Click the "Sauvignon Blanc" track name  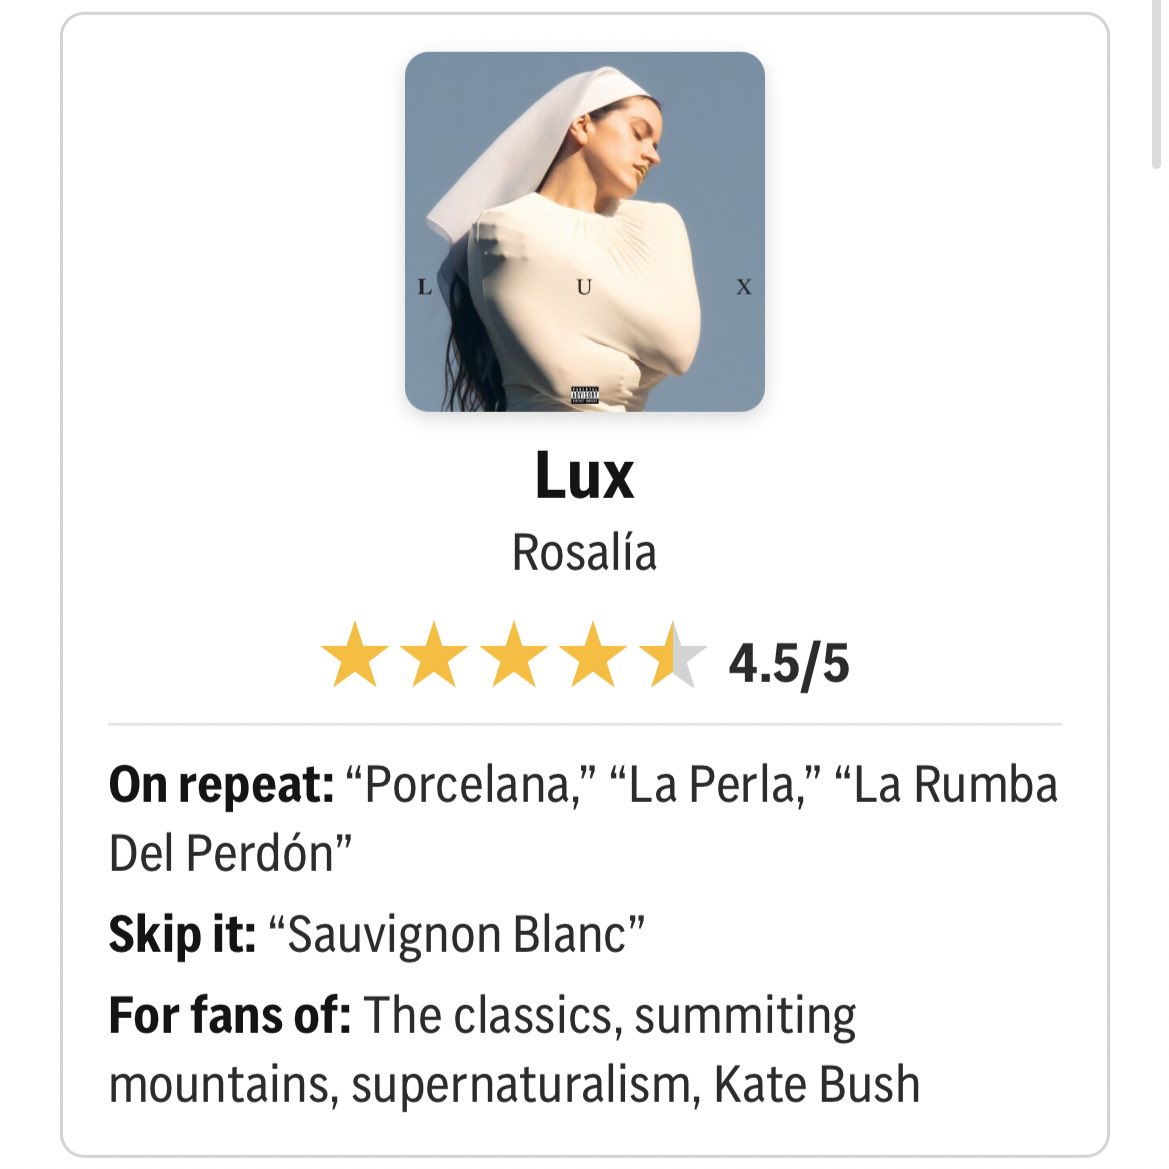pos(466,935)
